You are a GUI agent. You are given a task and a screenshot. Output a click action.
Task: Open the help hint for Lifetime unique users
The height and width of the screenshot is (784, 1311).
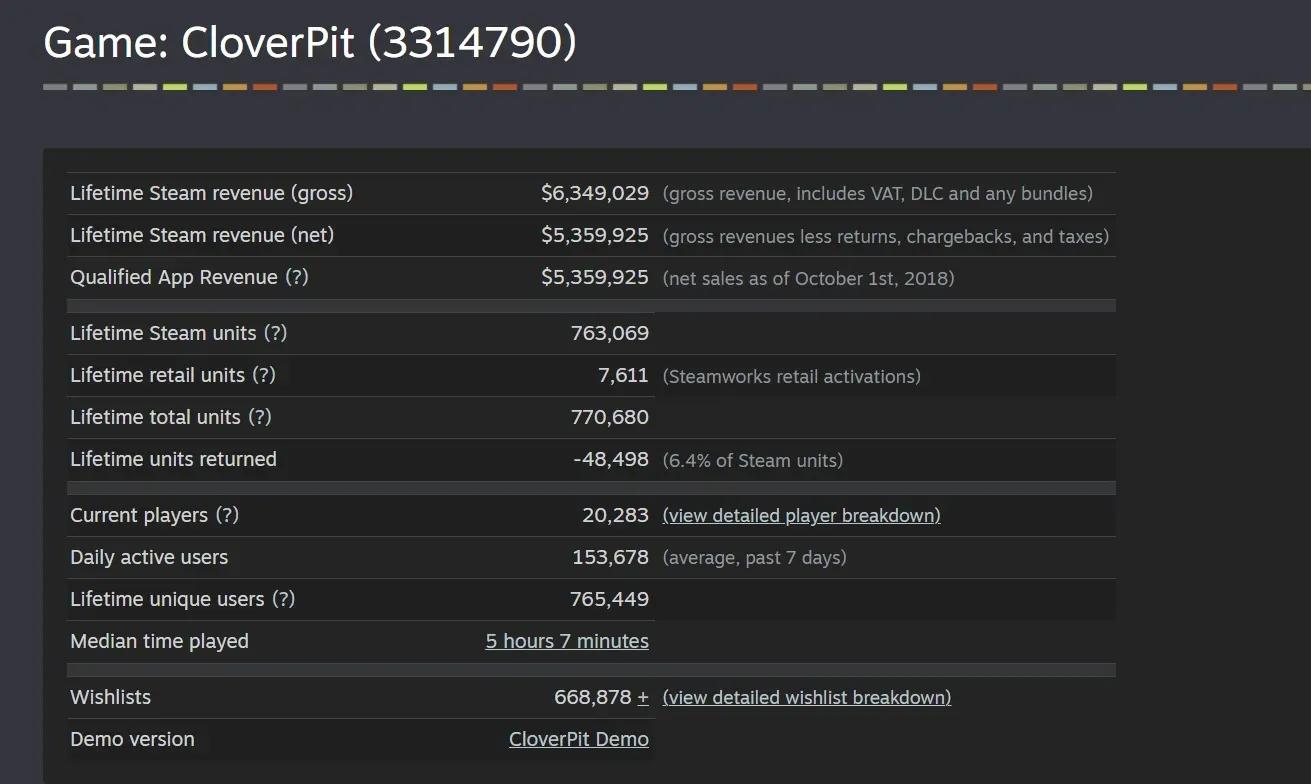[284, 599]
